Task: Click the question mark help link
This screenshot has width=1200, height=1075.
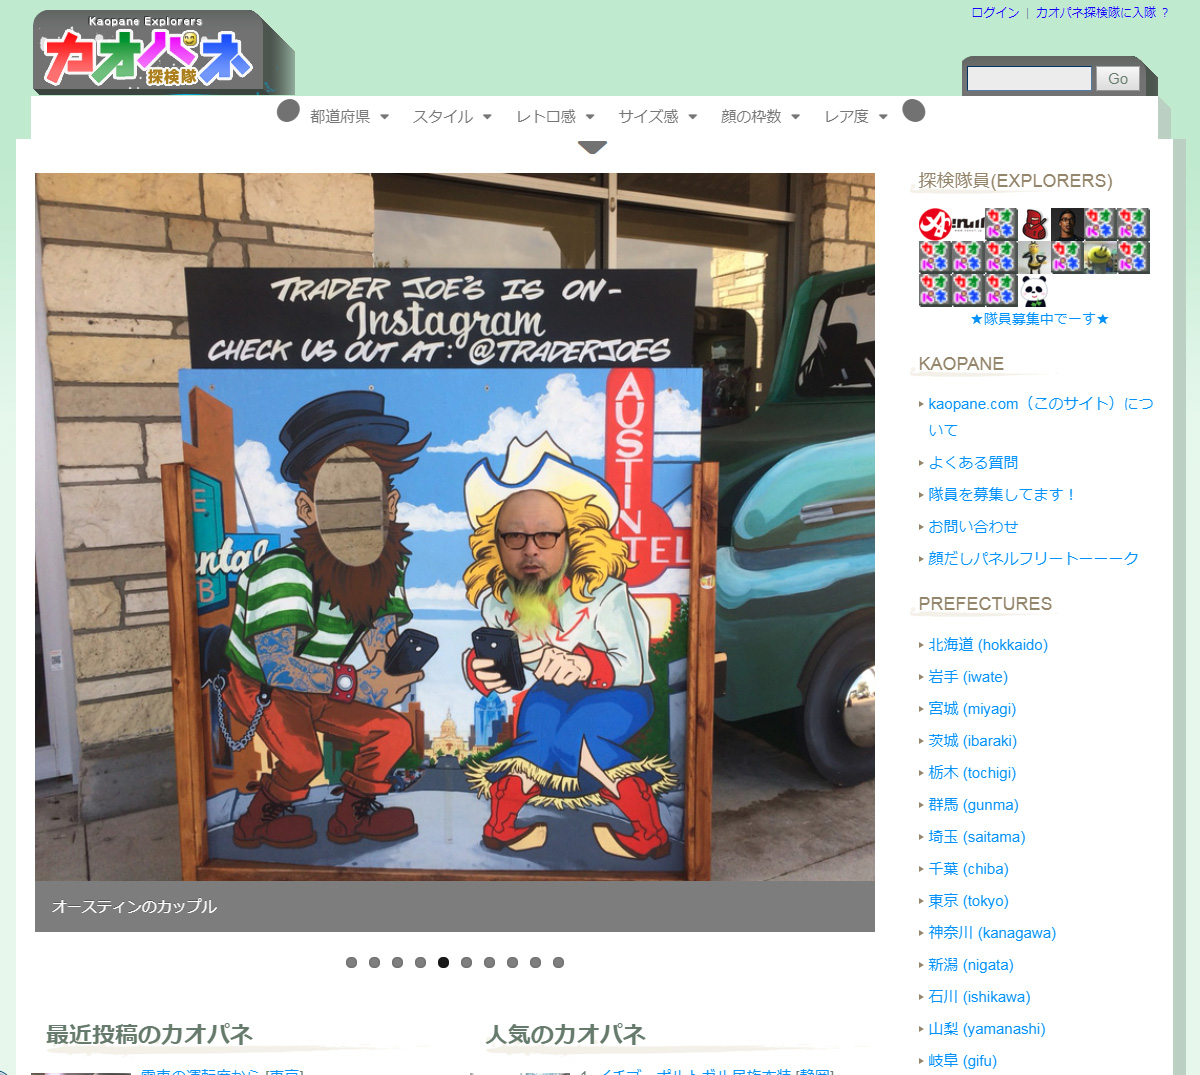Action: click(1165, 13)
